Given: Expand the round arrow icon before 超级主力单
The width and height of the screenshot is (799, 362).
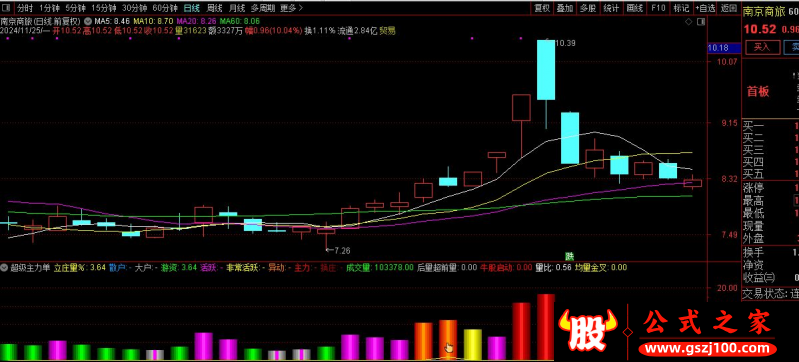Looking at the screenshot, I should [x=5, y=267].
